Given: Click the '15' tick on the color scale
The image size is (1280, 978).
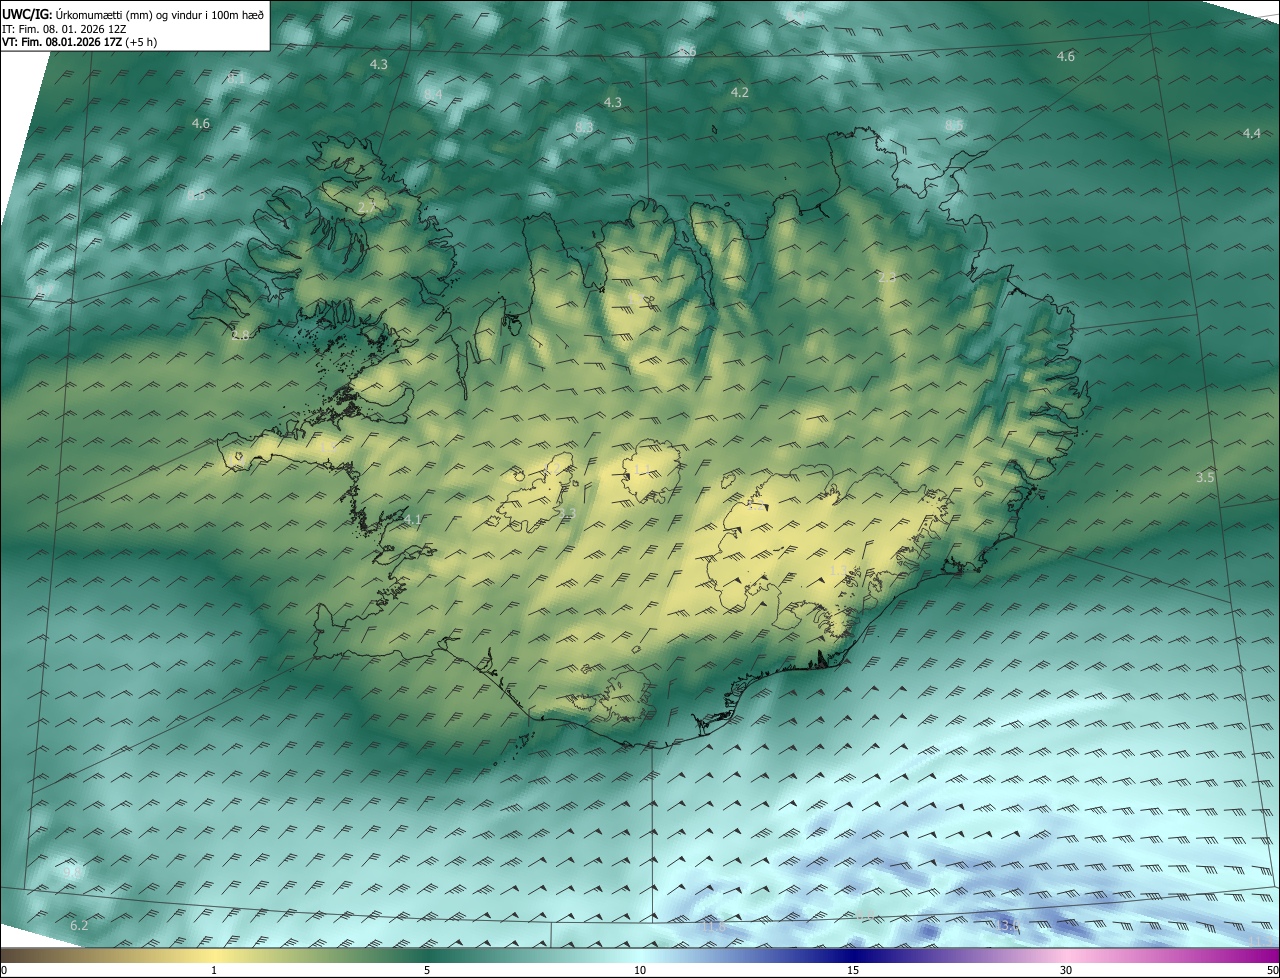Looking at the screenshot, I should tap(853, 970).
